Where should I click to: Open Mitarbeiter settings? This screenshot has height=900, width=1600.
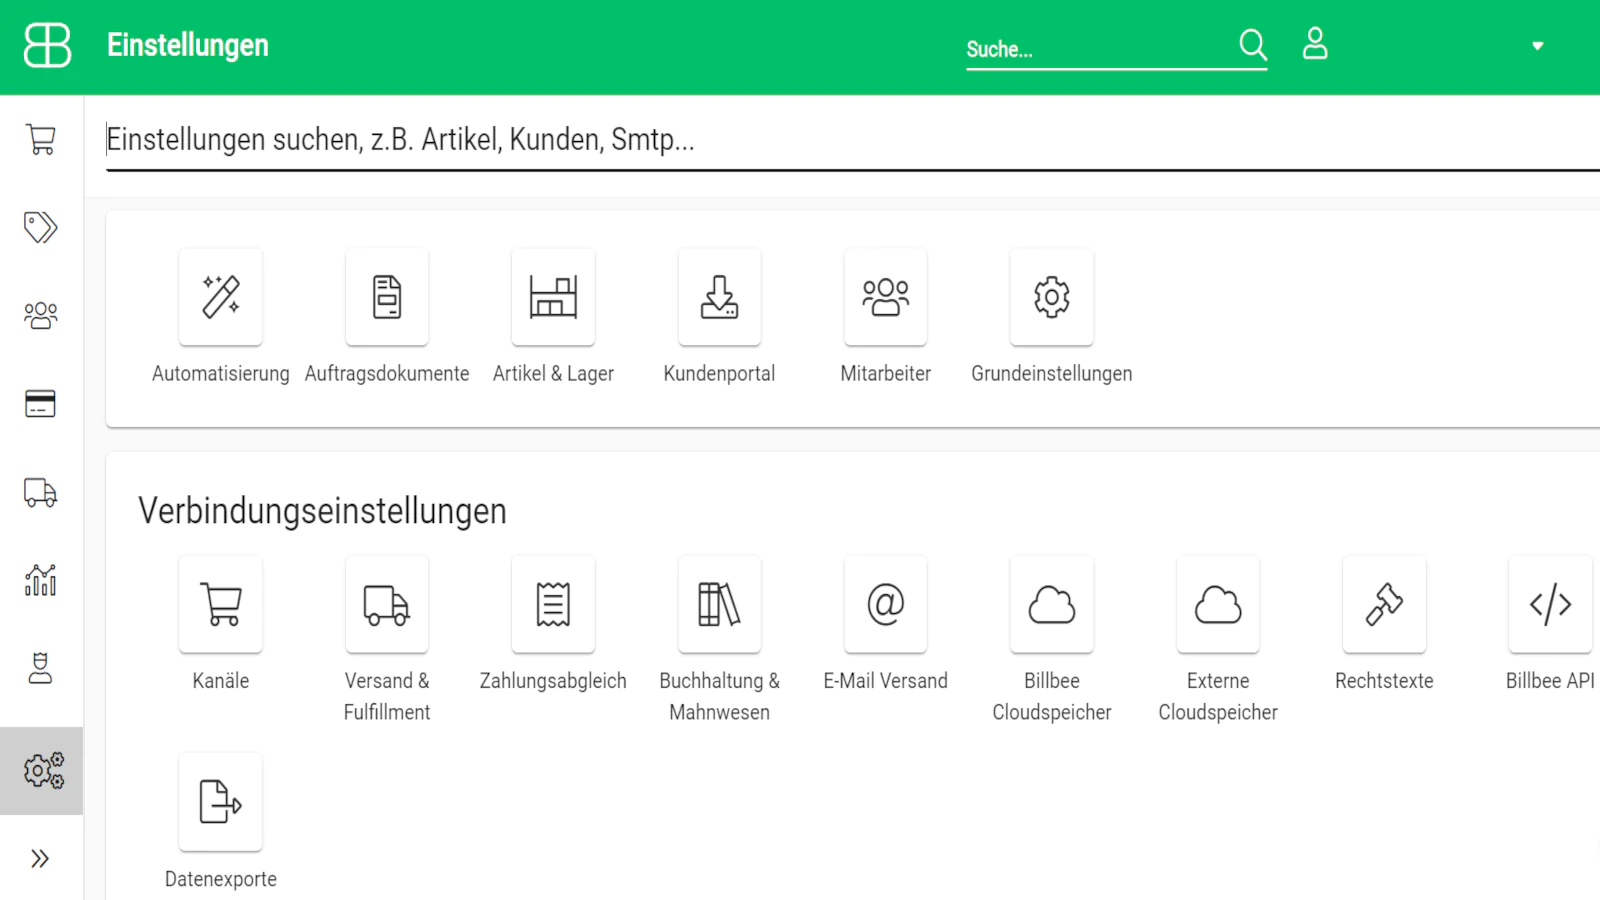point(885,298)
